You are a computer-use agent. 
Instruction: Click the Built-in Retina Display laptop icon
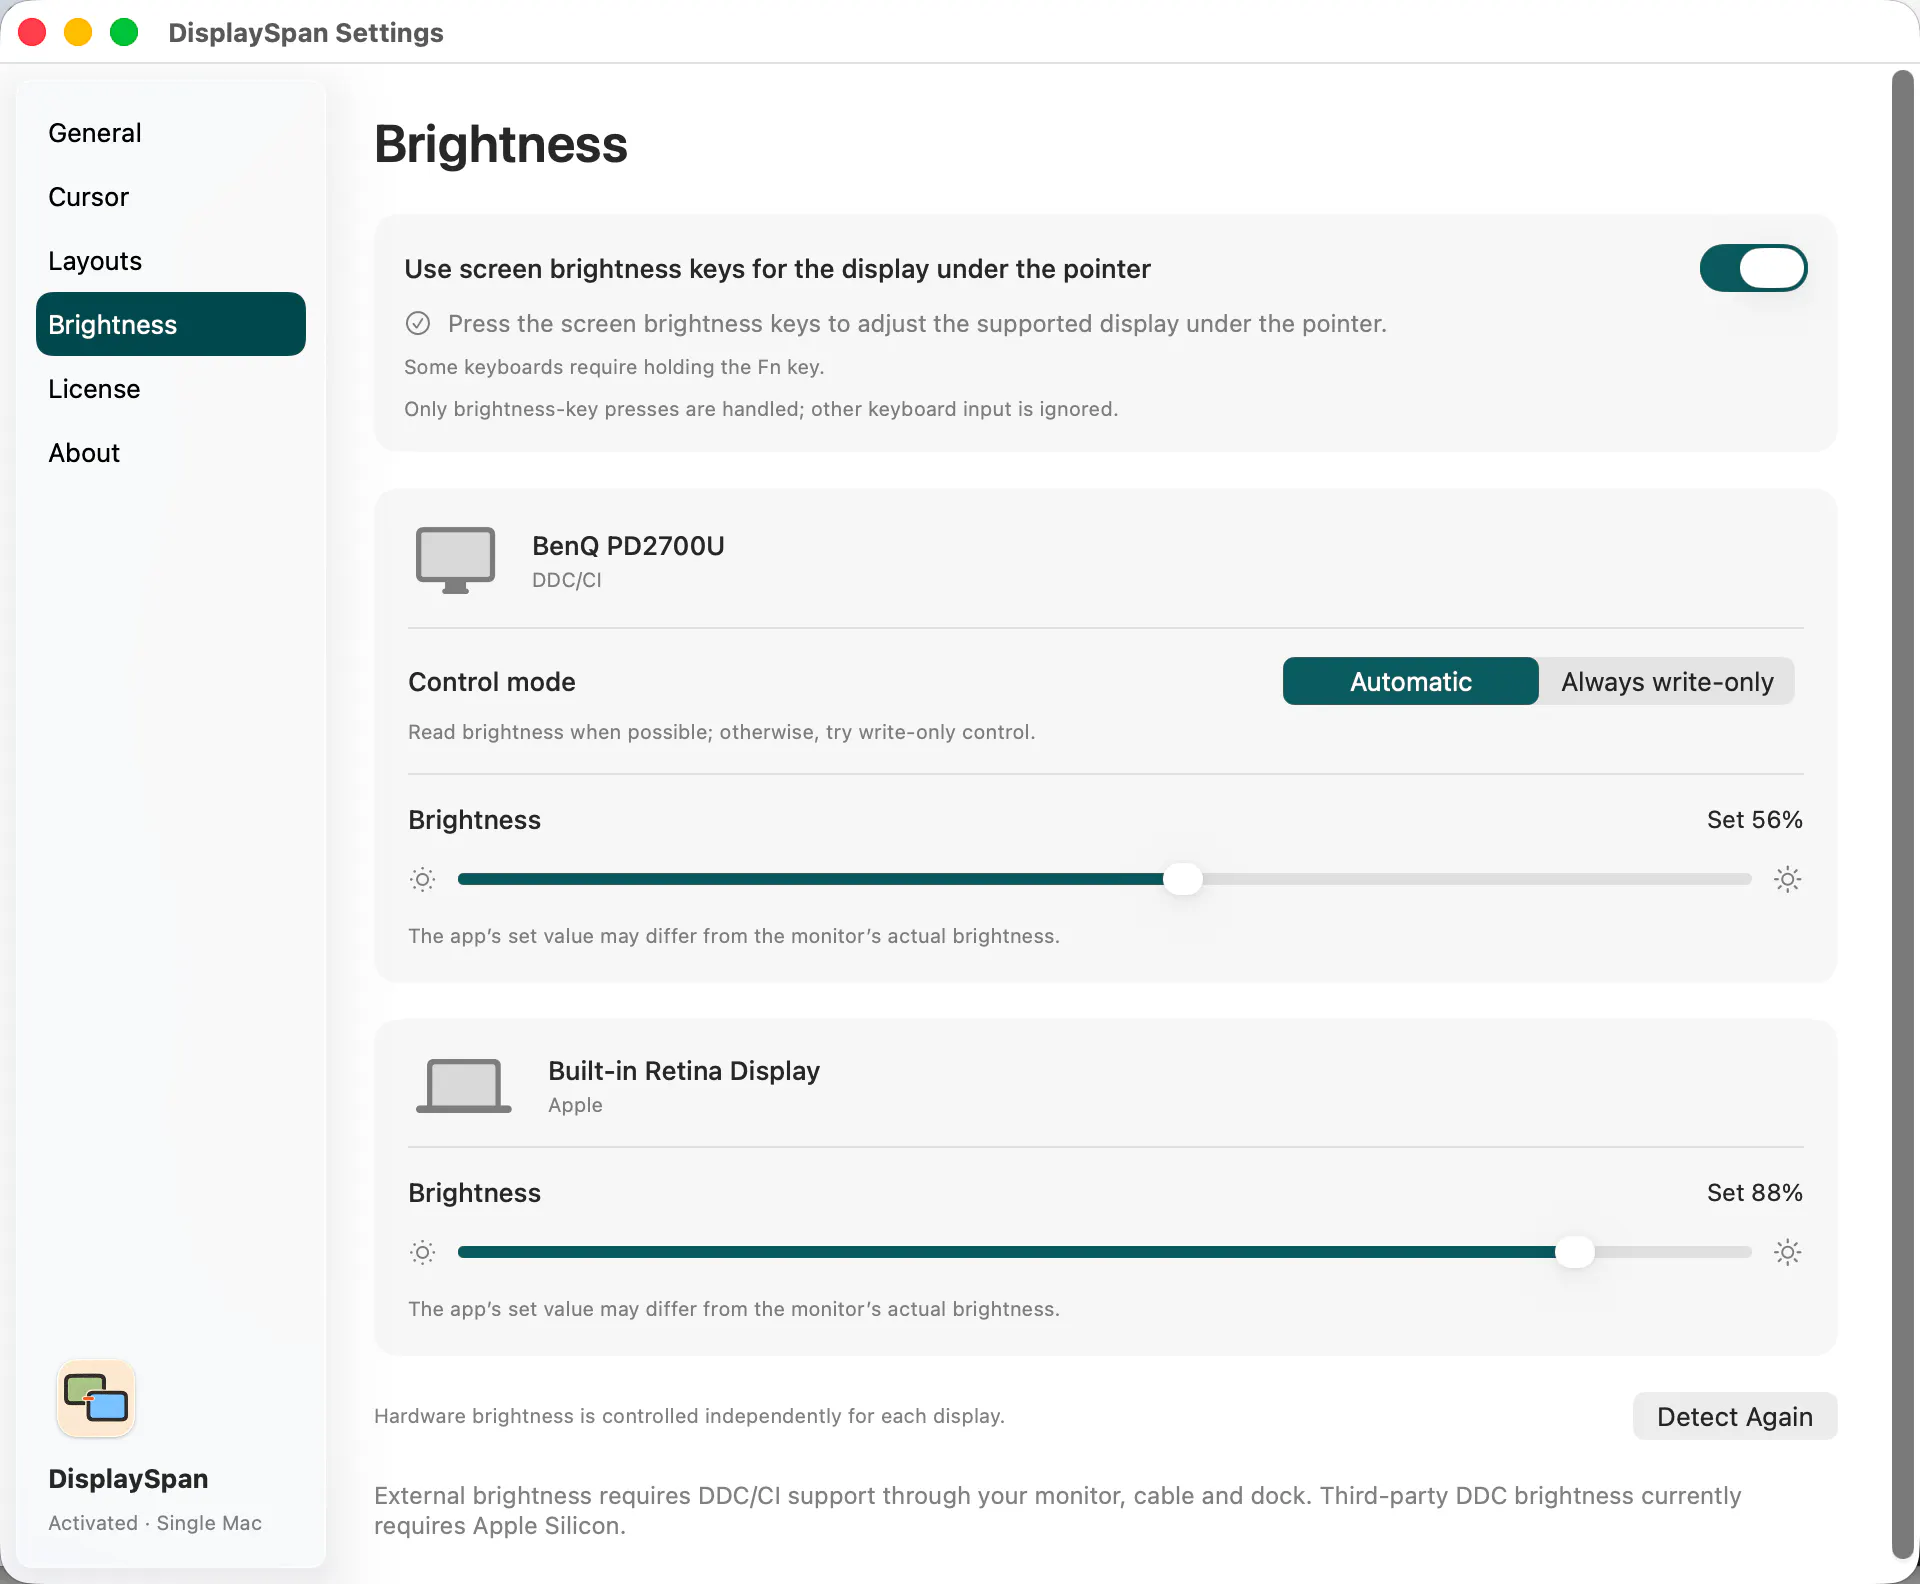point(463,1086)
